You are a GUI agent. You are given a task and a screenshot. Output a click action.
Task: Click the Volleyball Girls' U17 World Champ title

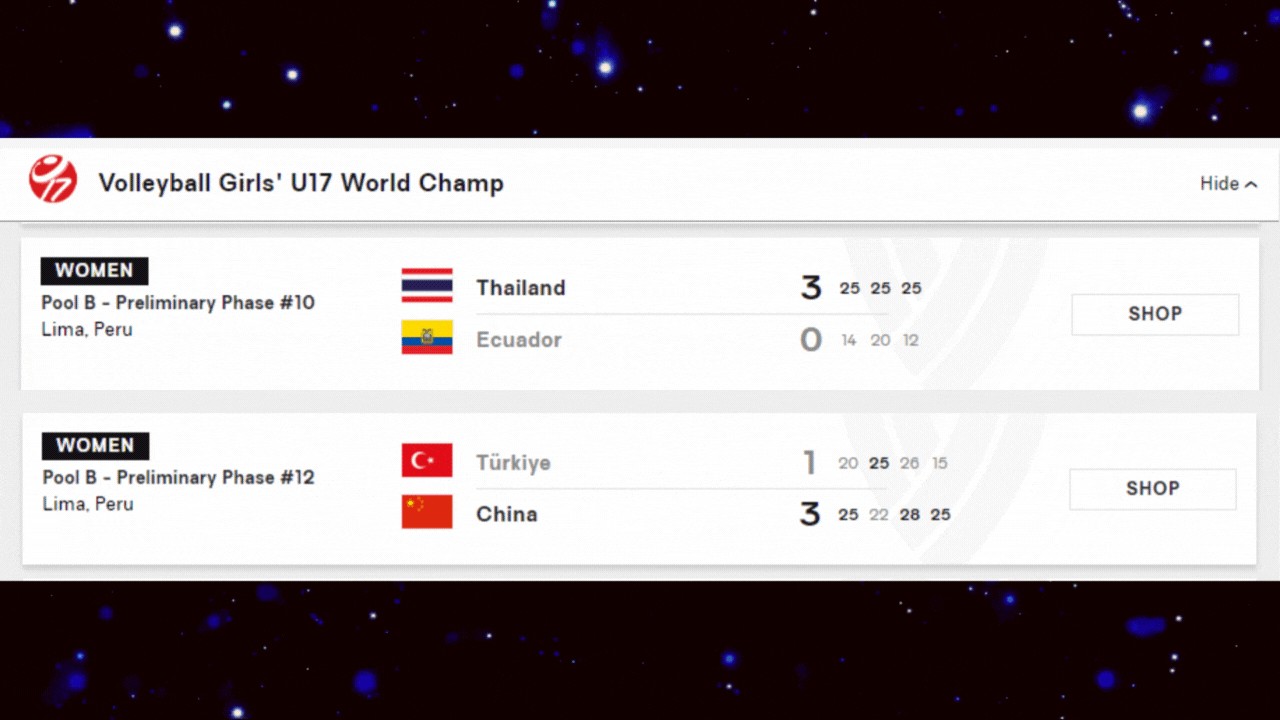point(301,183)
